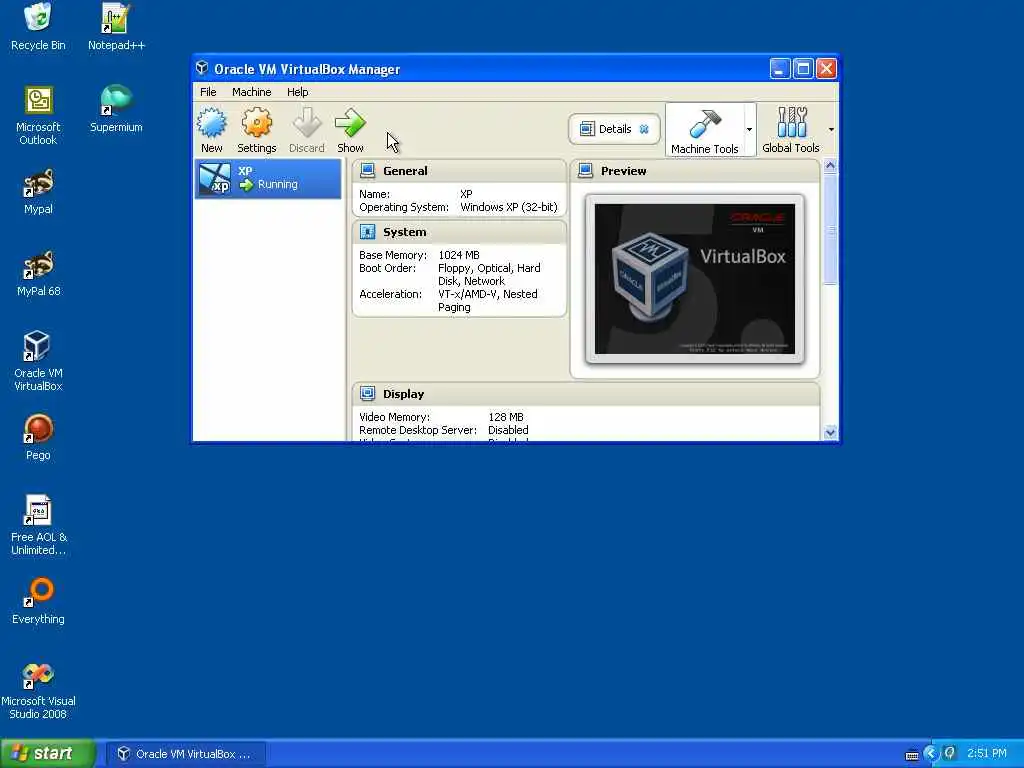Click the Windows Start button
This screenshot has height=768, width=1024.
48,753
